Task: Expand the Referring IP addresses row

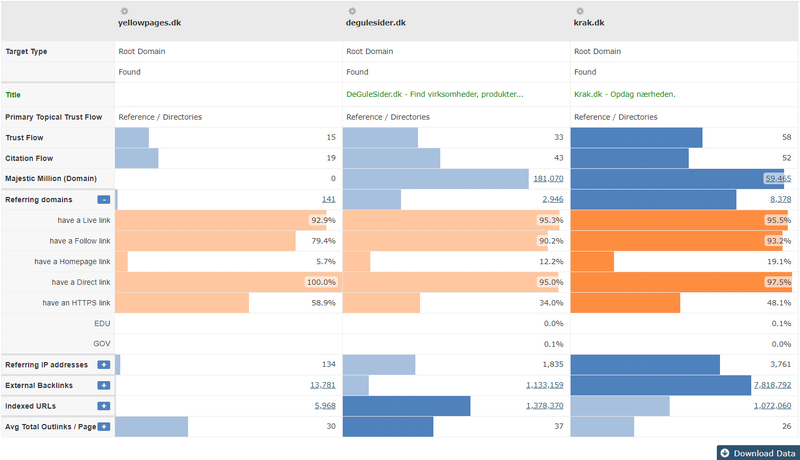Action: (104, 365)
